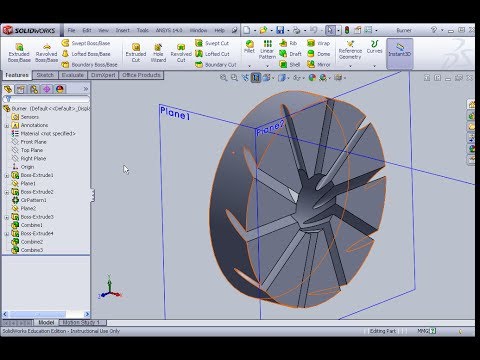Activate the Extruded Cut tool
Viewport: 480px width, 360px height.
pos(136,53)
